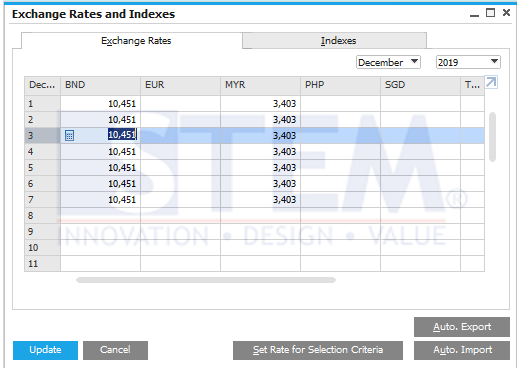Open the December month dropdown
The image size is (521, 372).
(x=388, y=62)
